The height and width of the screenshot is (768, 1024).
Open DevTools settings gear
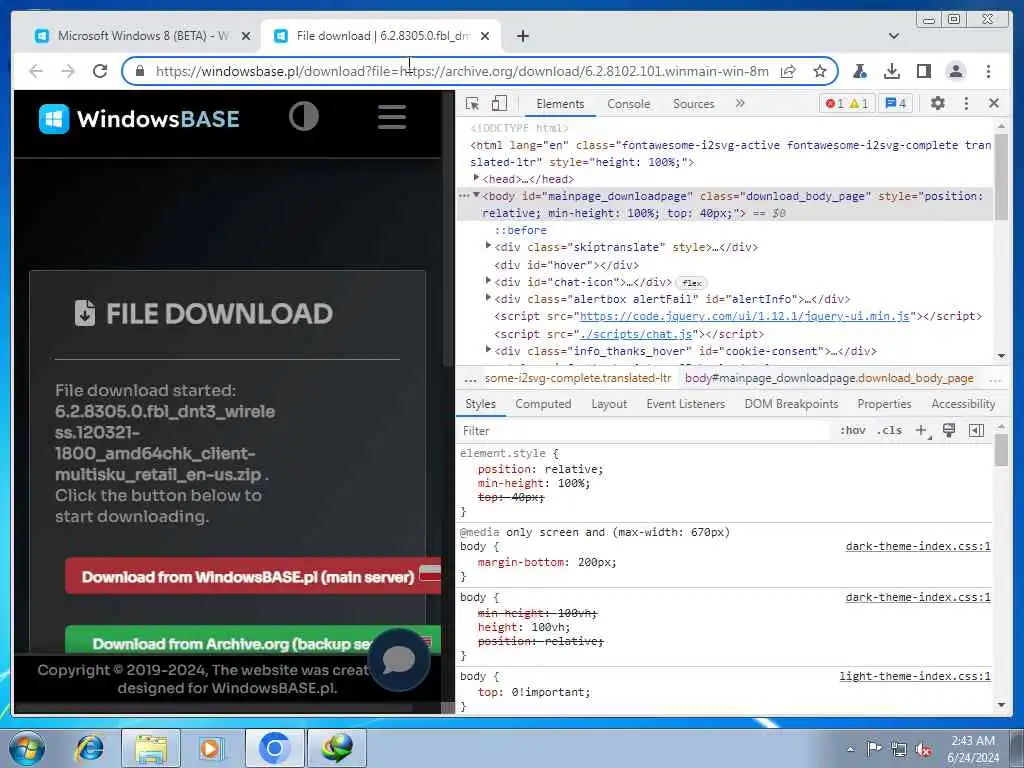tap(937, 103)
